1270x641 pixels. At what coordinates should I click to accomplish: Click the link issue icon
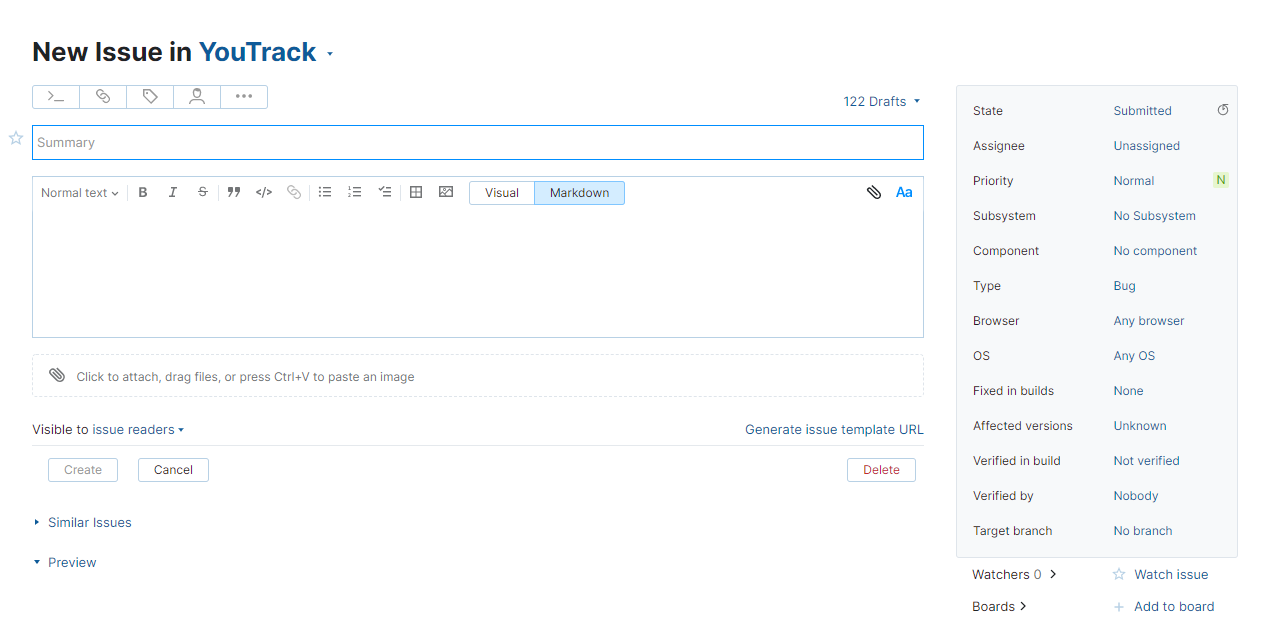click(x=103, y=97)
